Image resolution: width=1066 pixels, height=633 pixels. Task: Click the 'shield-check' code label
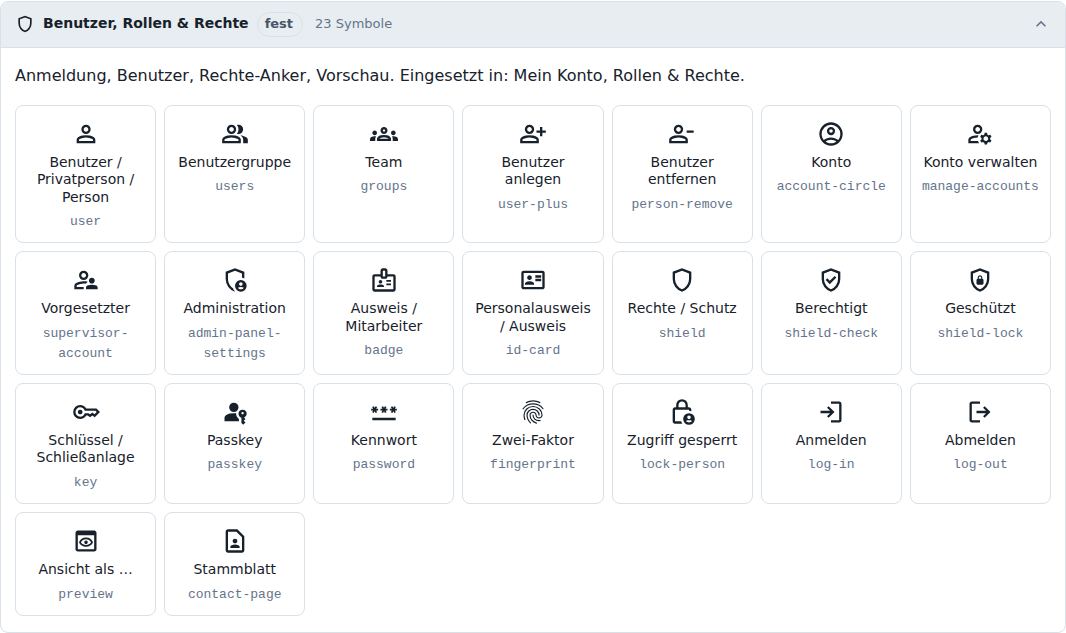[831, 332]
